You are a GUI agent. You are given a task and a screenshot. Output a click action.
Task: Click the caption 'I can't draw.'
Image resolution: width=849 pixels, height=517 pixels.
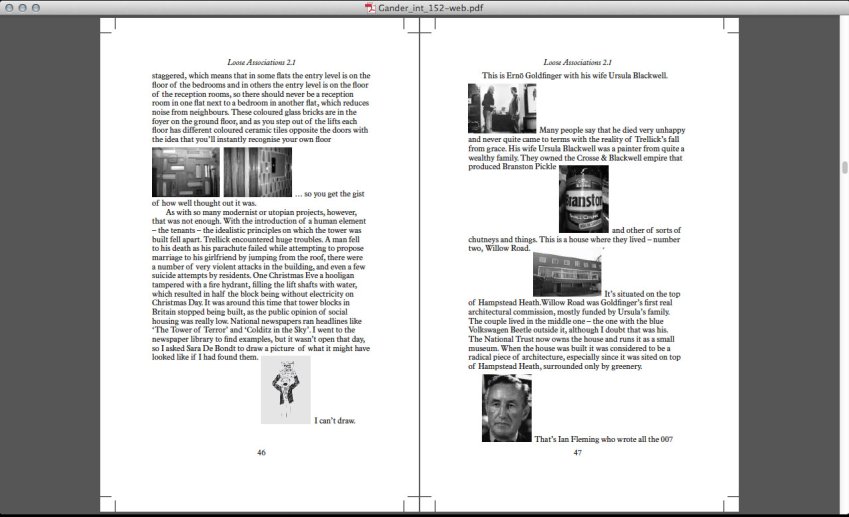(x=335, y=421)
